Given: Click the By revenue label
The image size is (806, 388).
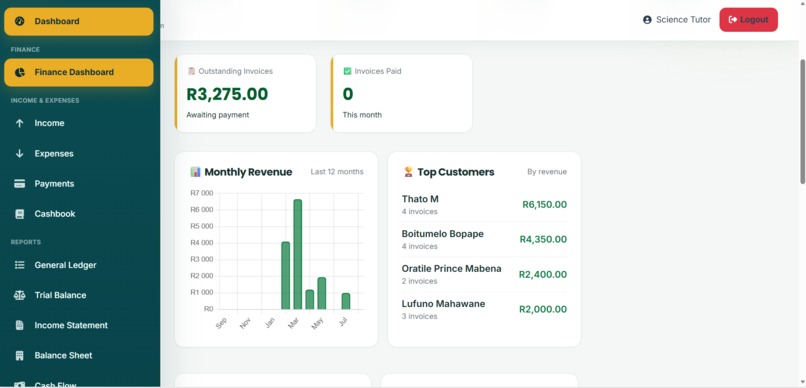Looking at the screenshot, I should pos(547,172).
